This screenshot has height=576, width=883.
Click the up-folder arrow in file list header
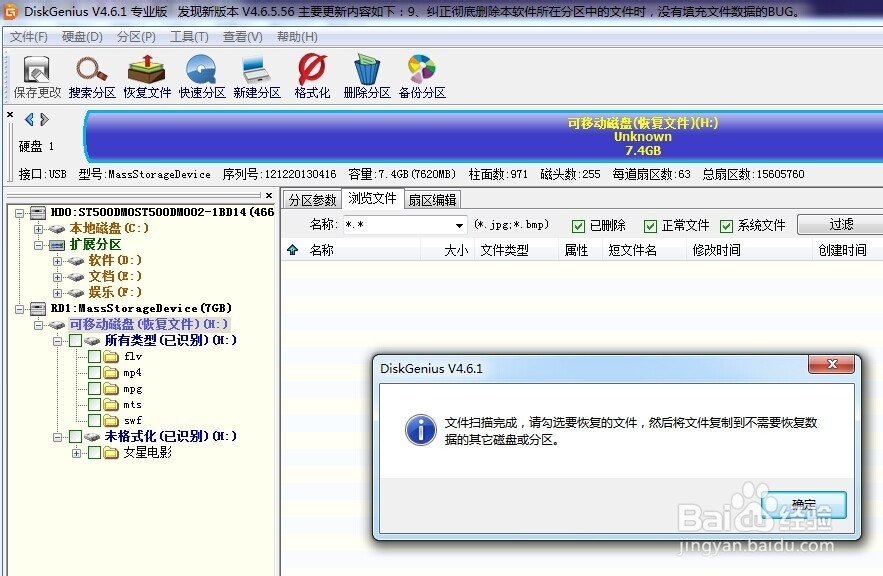pyautogui.click(x=293, y=249)
